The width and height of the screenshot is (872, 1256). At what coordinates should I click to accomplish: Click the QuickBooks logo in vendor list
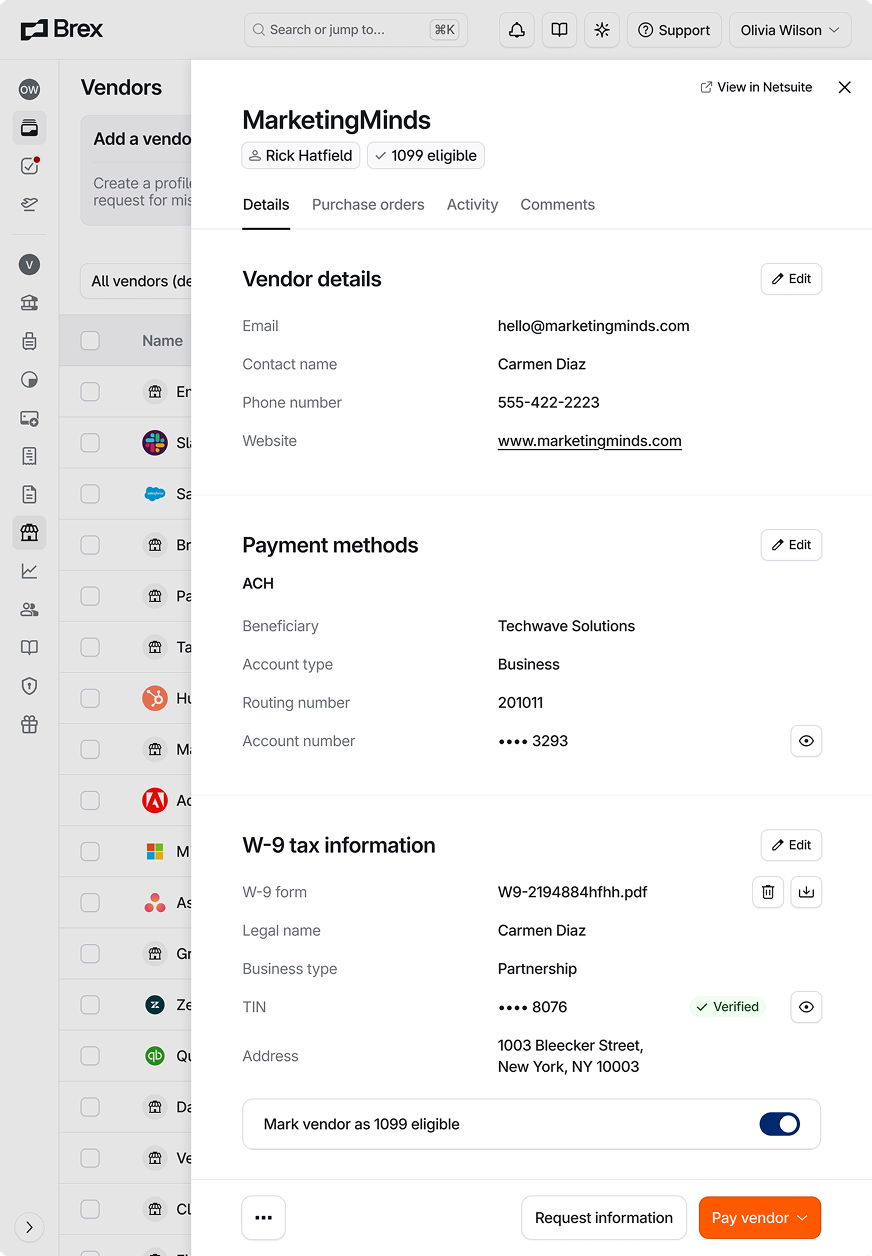click(x=154, y=1056)
